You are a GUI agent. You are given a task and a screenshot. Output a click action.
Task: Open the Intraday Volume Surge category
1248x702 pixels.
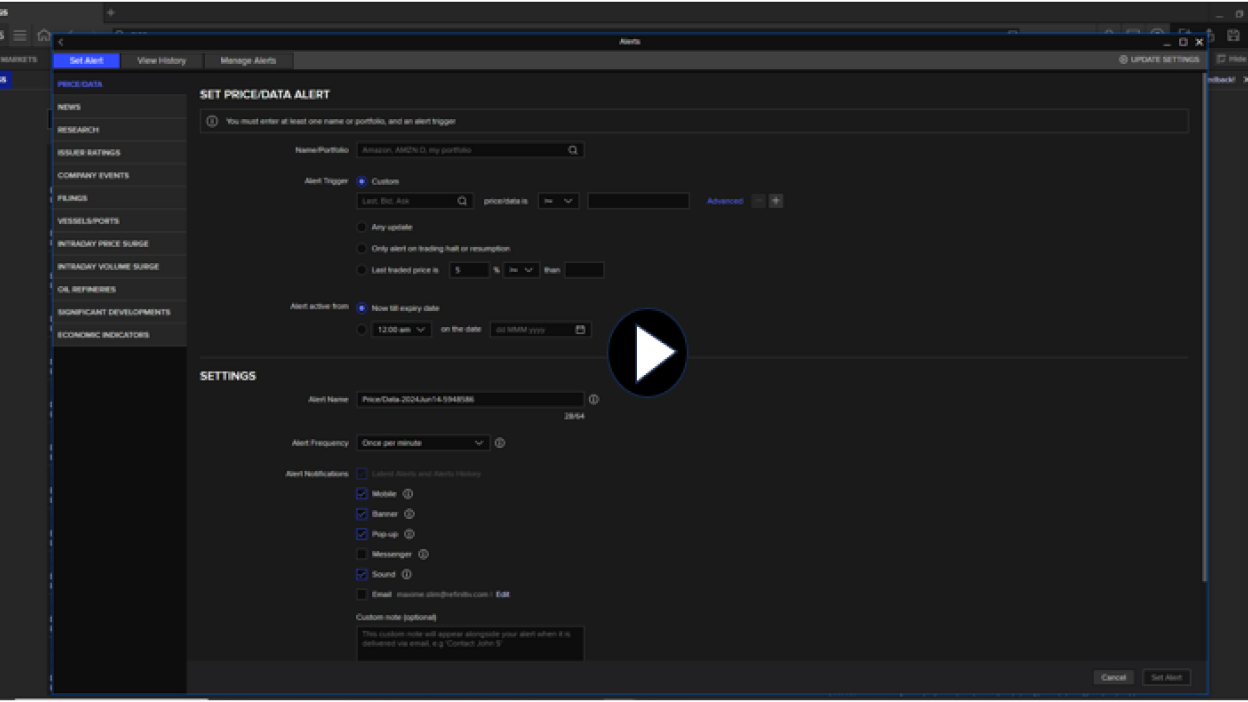[x=108, y=267]
